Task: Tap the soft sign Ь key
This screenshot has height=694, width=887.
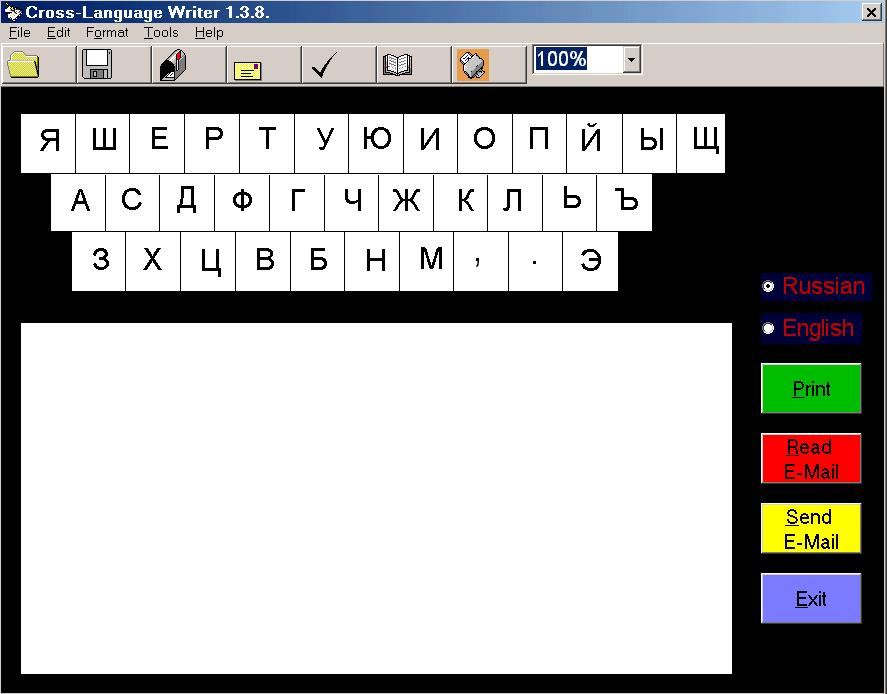Action: [x=569, y=202]
